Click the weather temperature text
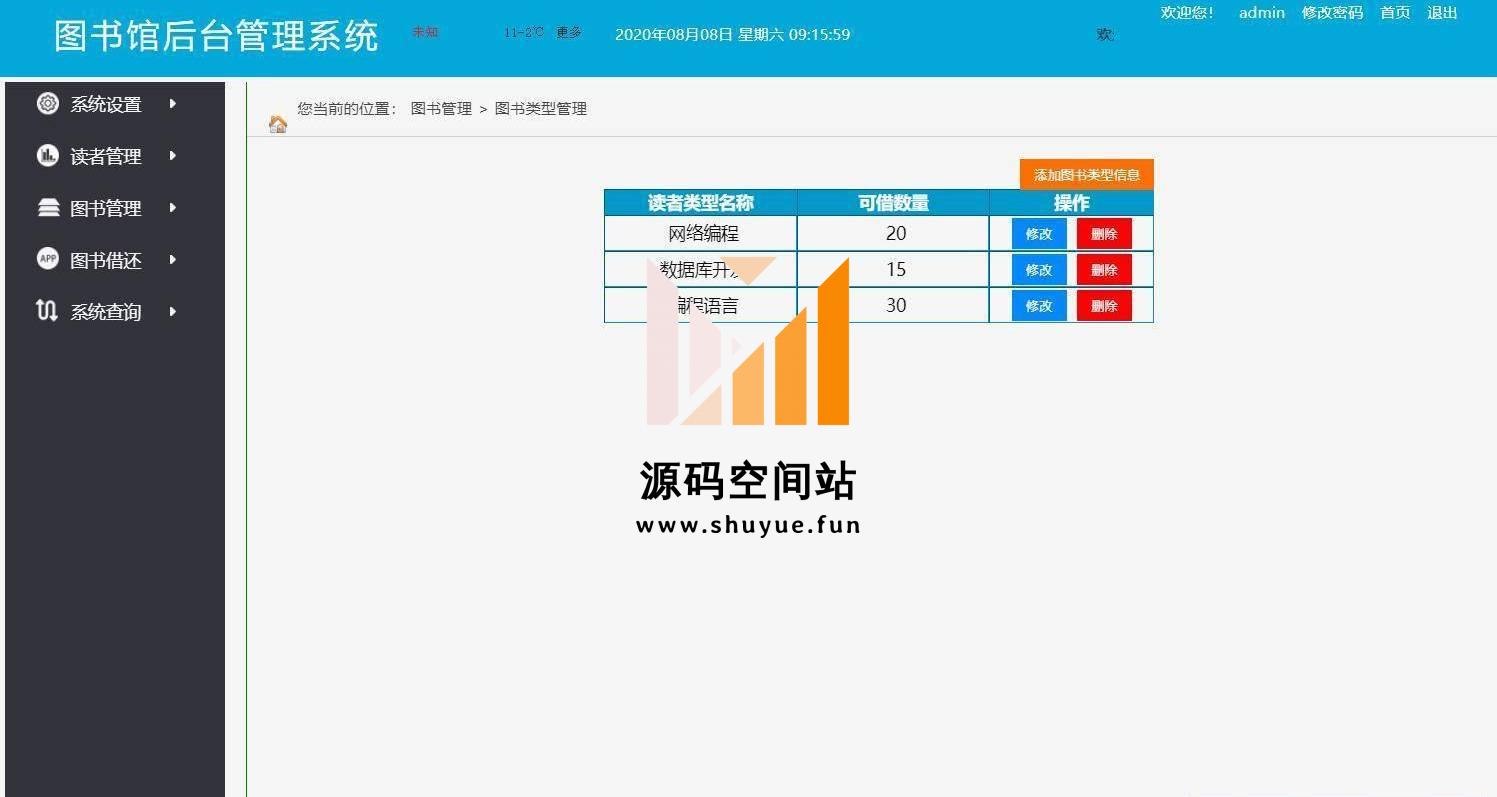1497x797 pixels. [524, 32]
